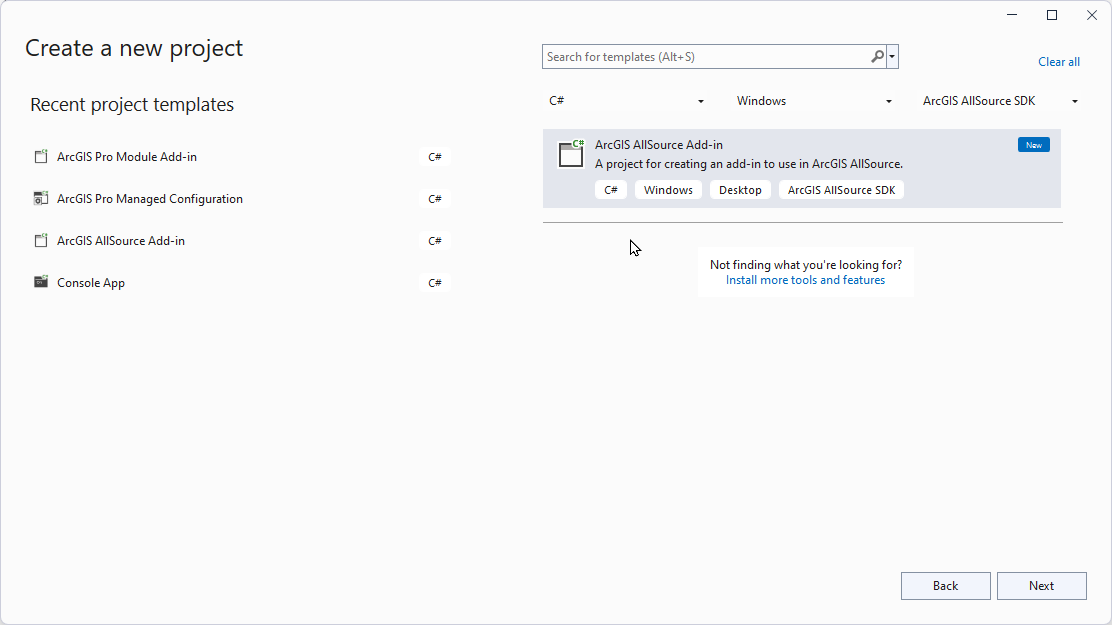The image size is (1112, 625).
Task: Click the Next button
Action: 1041,586
